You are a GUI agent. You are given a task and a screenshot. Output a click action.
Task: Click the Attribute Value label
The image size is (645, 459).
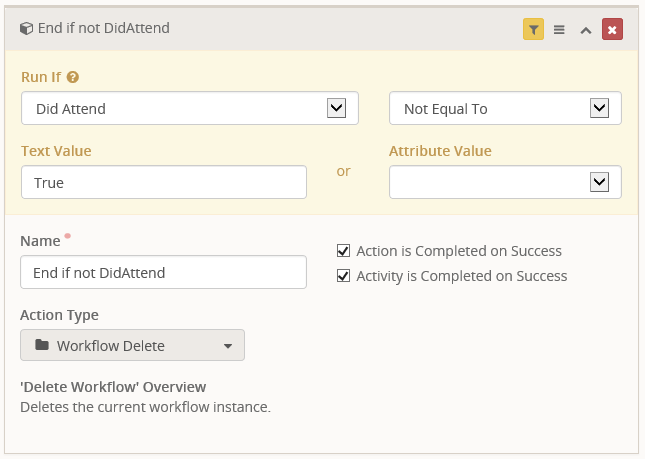coord(440,151)
